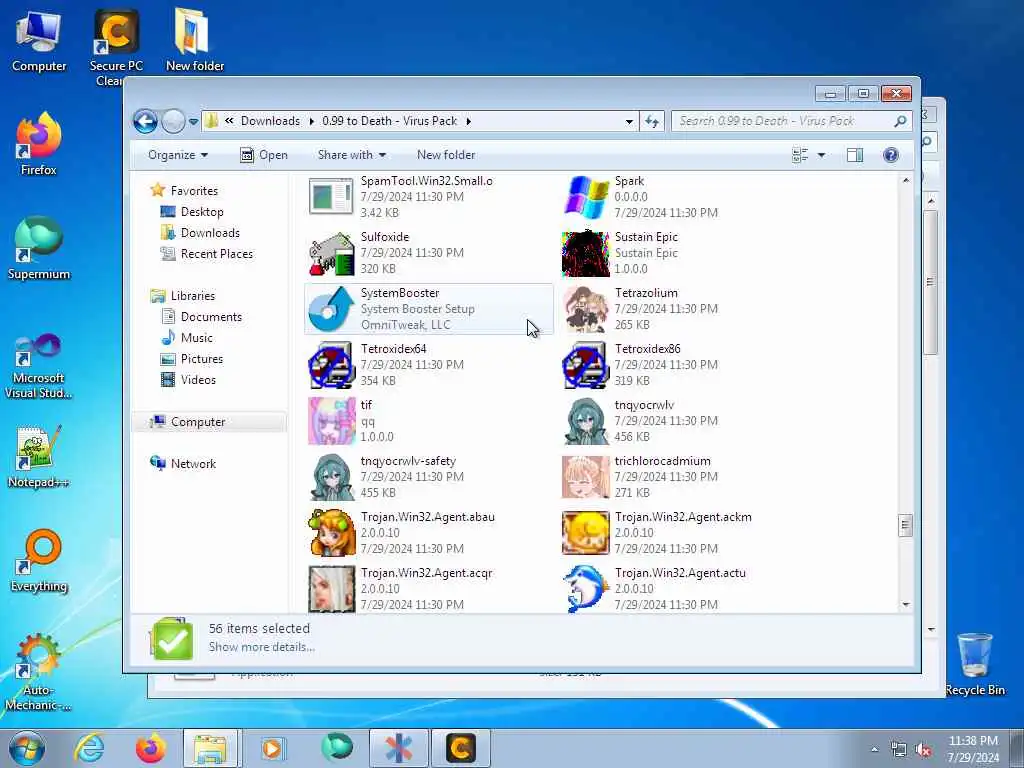
Task: Open the Firefox desktop shortcut
Action: 39,144
